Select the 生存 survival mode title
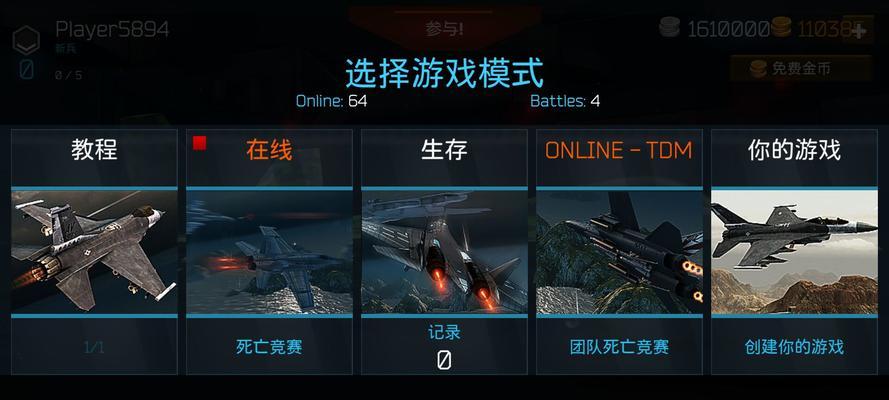Screen dimensions: 889x400 click(x=444, y=150)
